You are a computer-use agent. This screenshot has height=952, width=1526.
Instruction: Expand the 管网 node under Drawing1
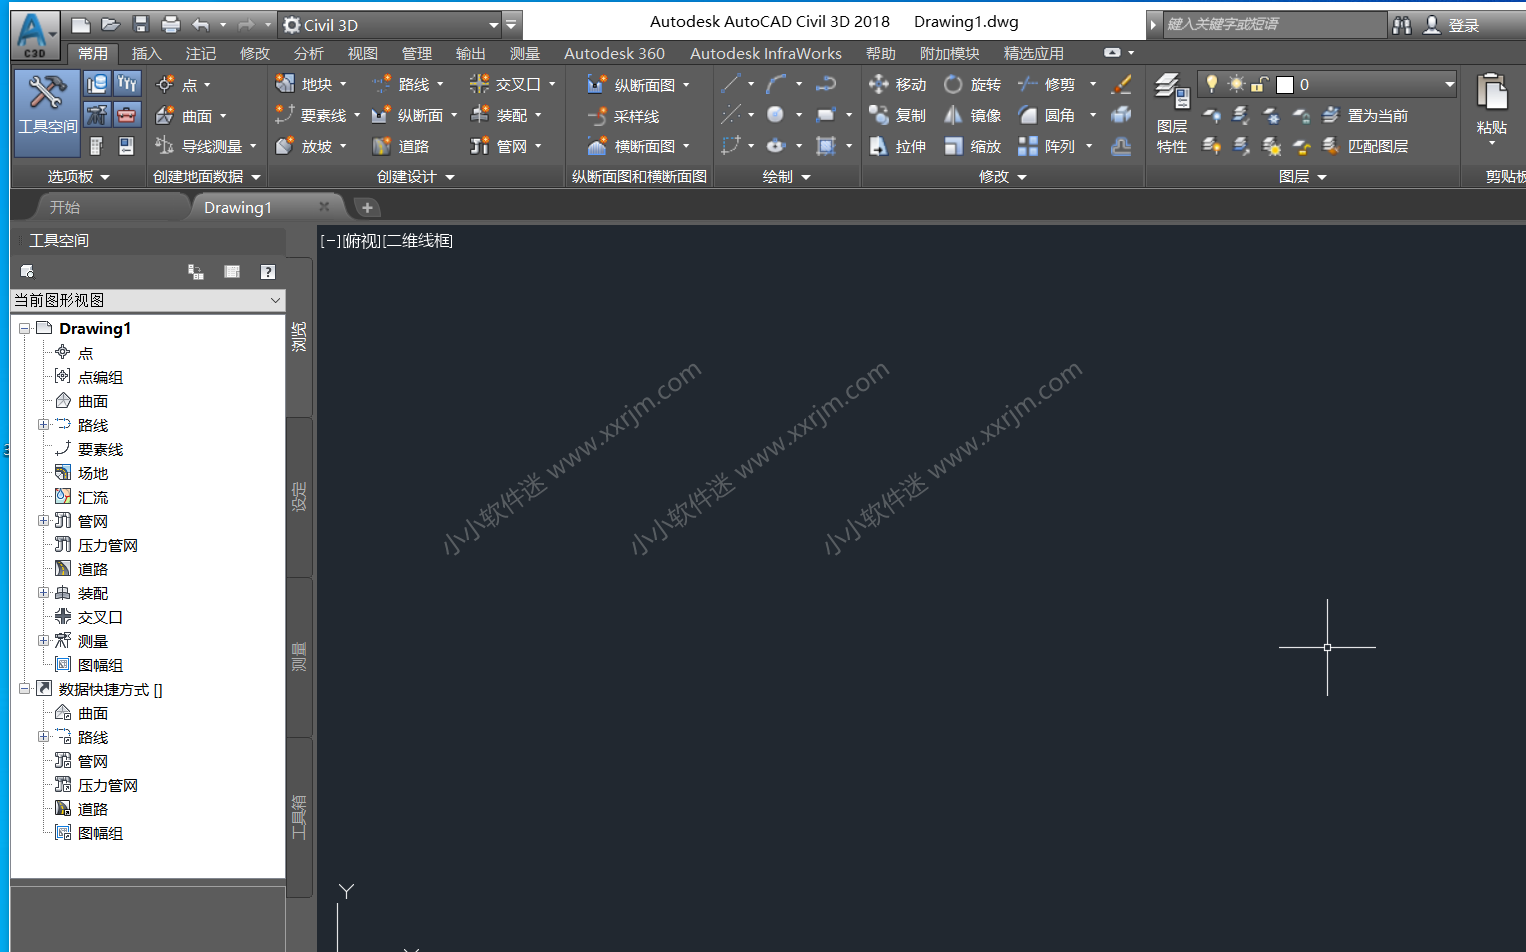(x=43, y=520)
